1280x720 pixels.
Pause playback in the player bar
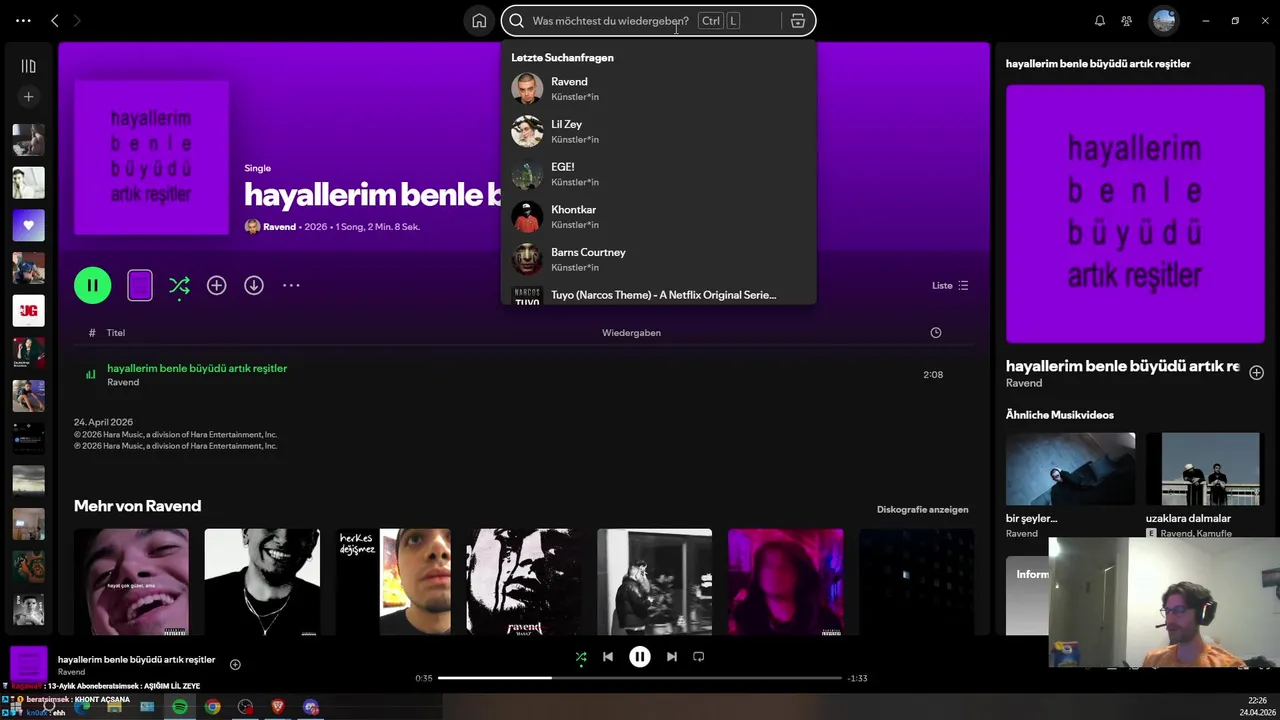[640, 657]
